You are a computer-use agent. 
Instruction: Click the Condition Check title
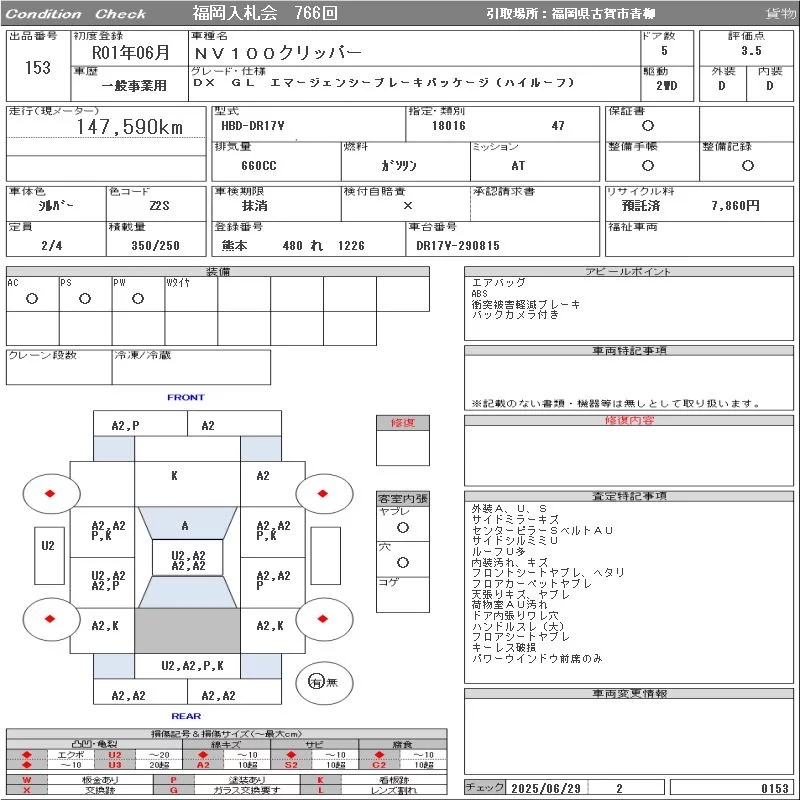click(76, 14)
